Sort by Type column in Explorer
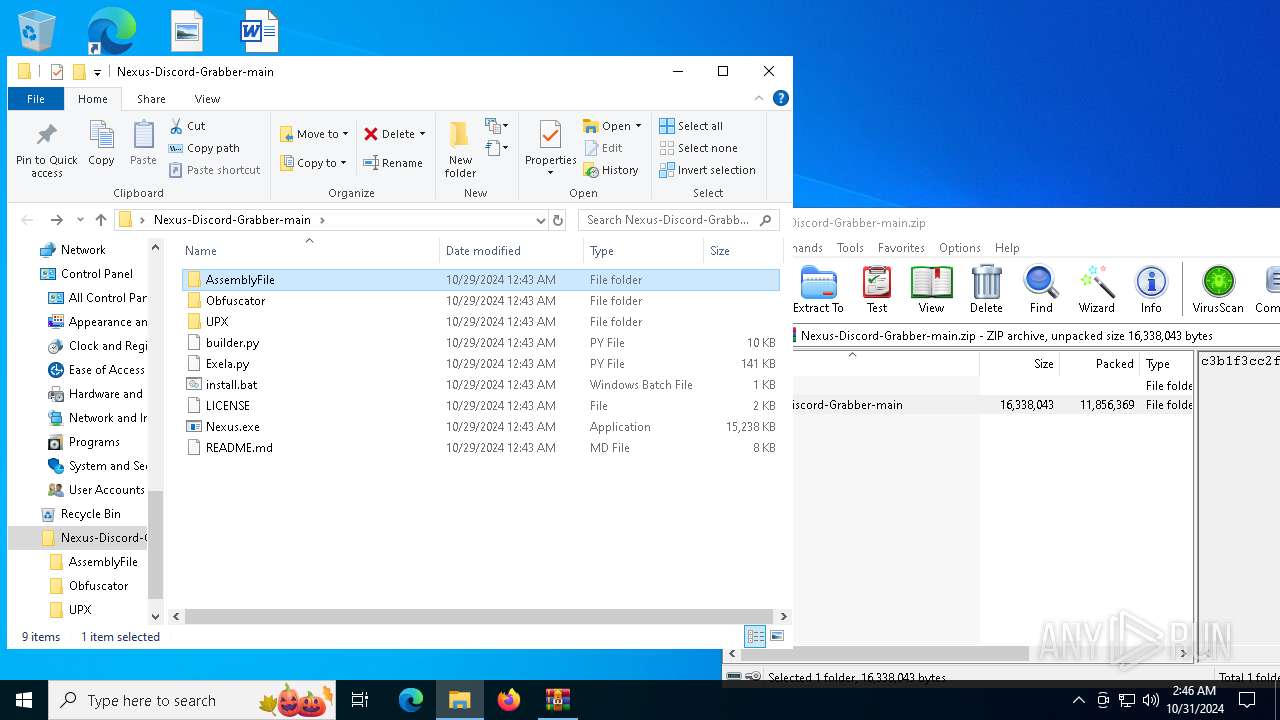1280x720 pixels. click(x=644, y=251)
